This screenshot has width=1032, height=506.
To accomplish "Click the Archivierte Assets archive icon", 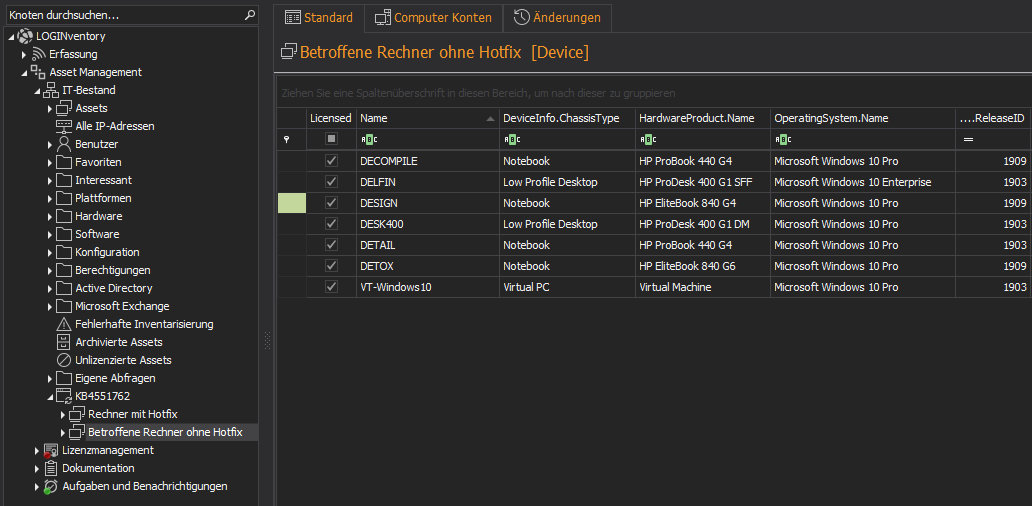I will pyautogui.click(x=64, y=342).
